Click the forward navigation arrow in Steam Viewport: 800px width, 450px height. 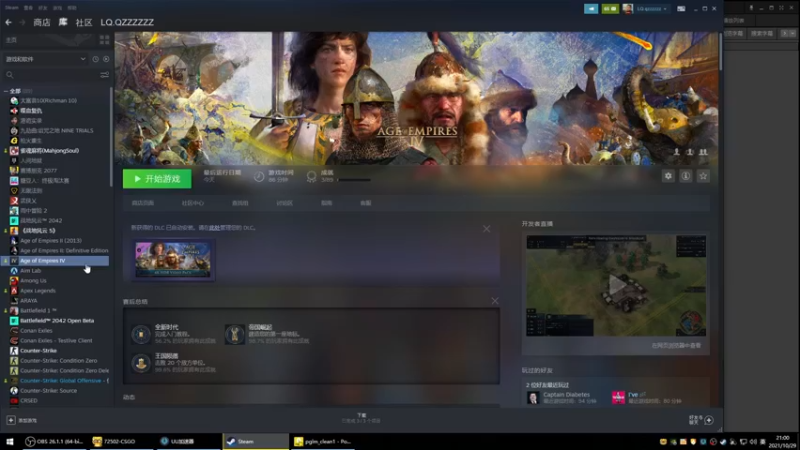(x=22, y=22)
